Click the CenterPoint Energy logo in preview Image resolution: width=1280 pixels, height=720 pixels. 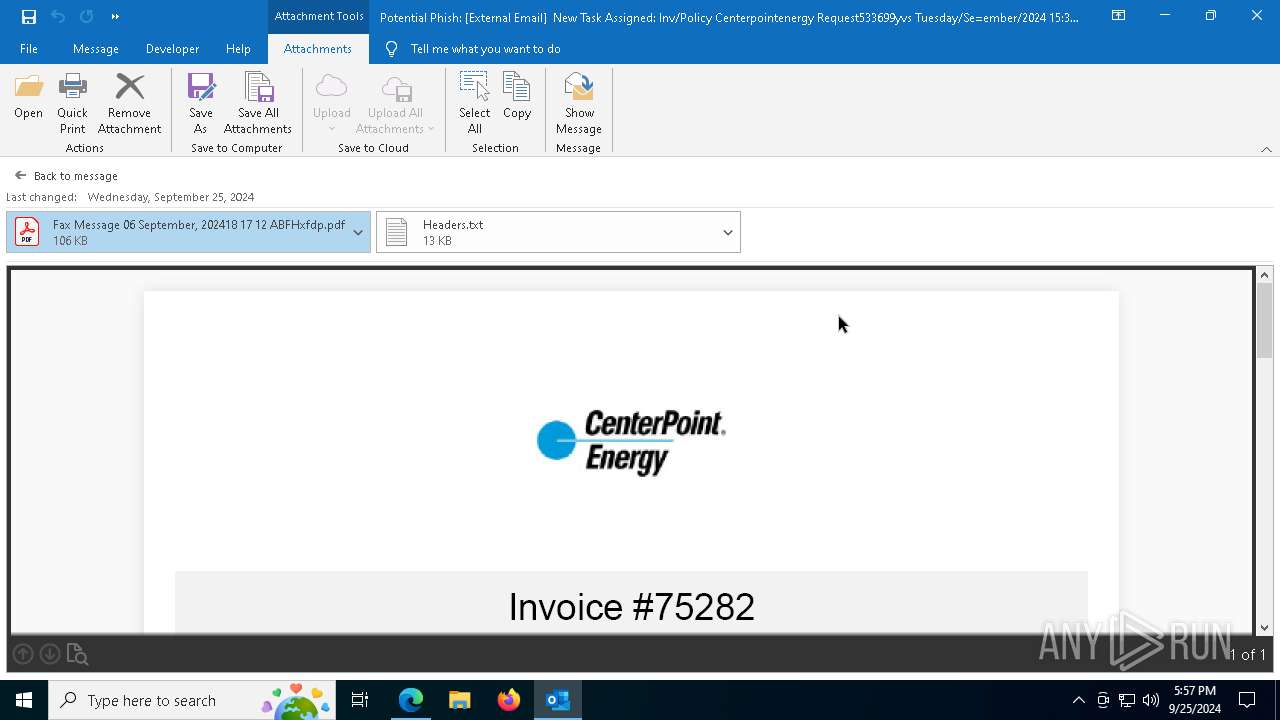(x=631, y=441)
